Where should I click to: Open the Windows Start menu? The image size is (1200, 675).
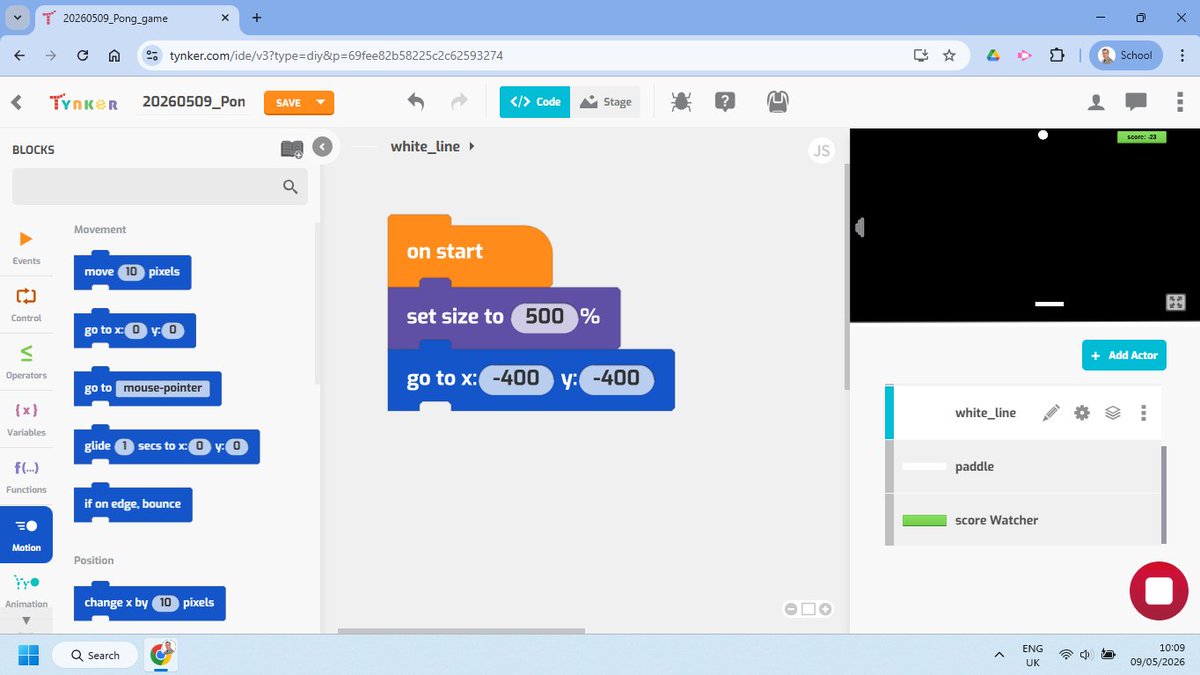[27, 655]
